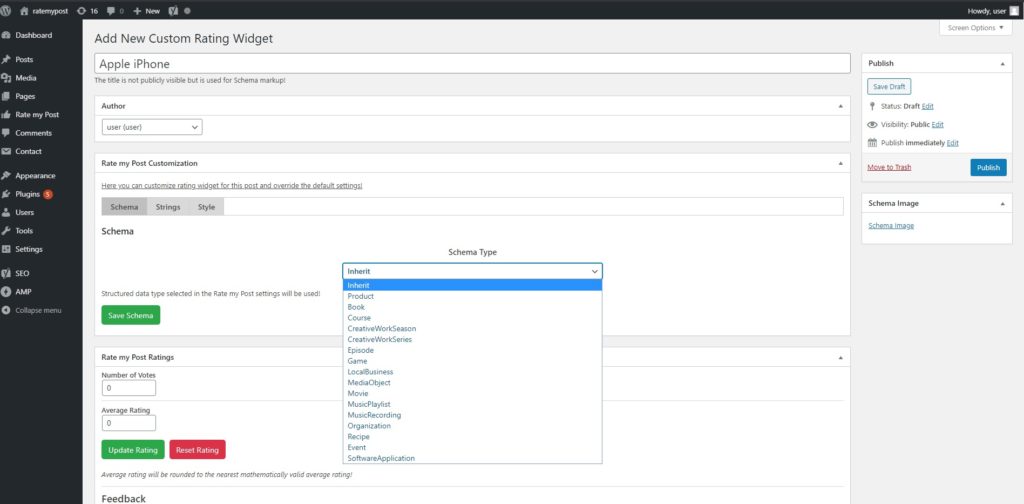1024x504 pixels.
Task: Click the New plus icon in admin bar
Action: (x=137, y=10)
